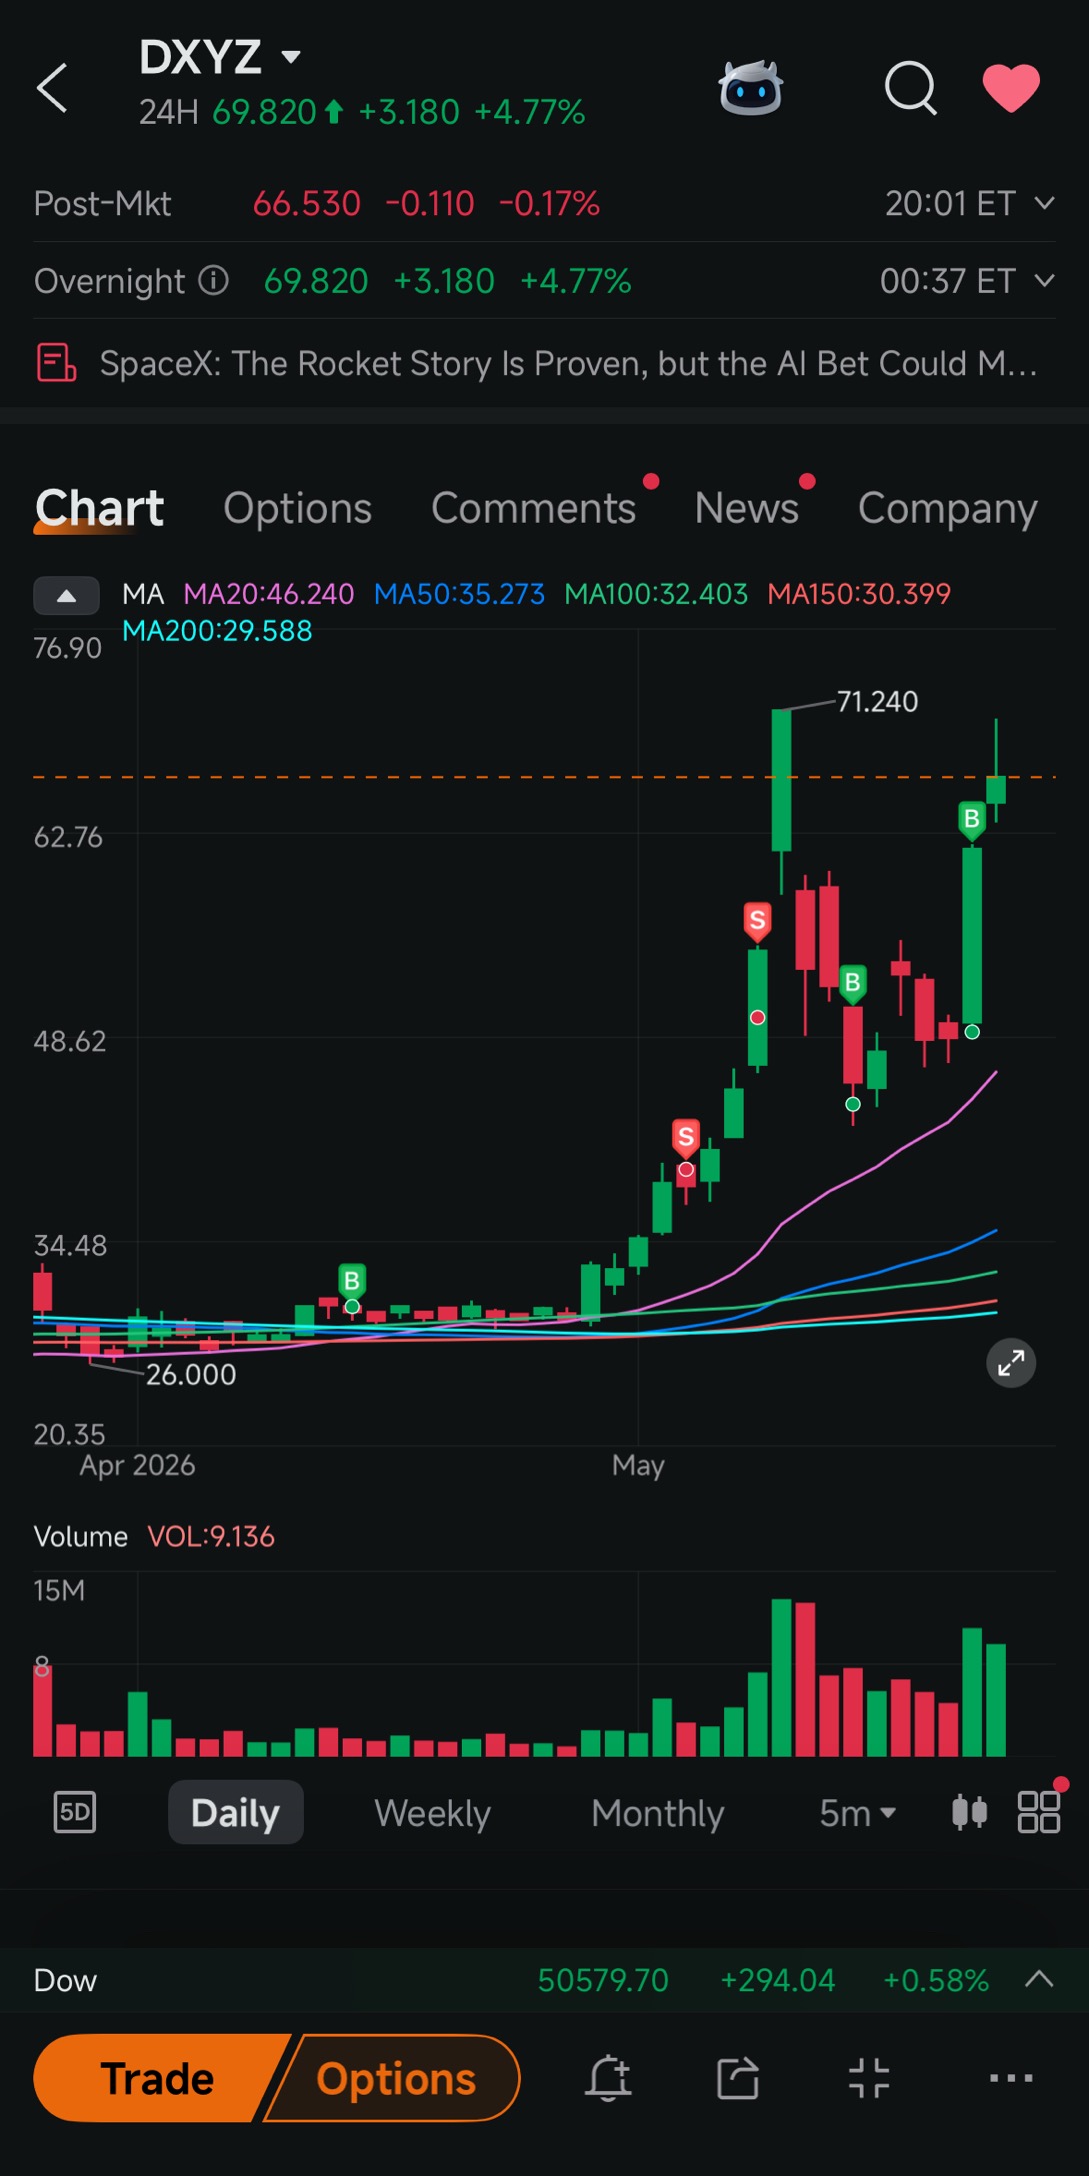
Task: Switch to the Comments tab
Action: coord(534,508)
